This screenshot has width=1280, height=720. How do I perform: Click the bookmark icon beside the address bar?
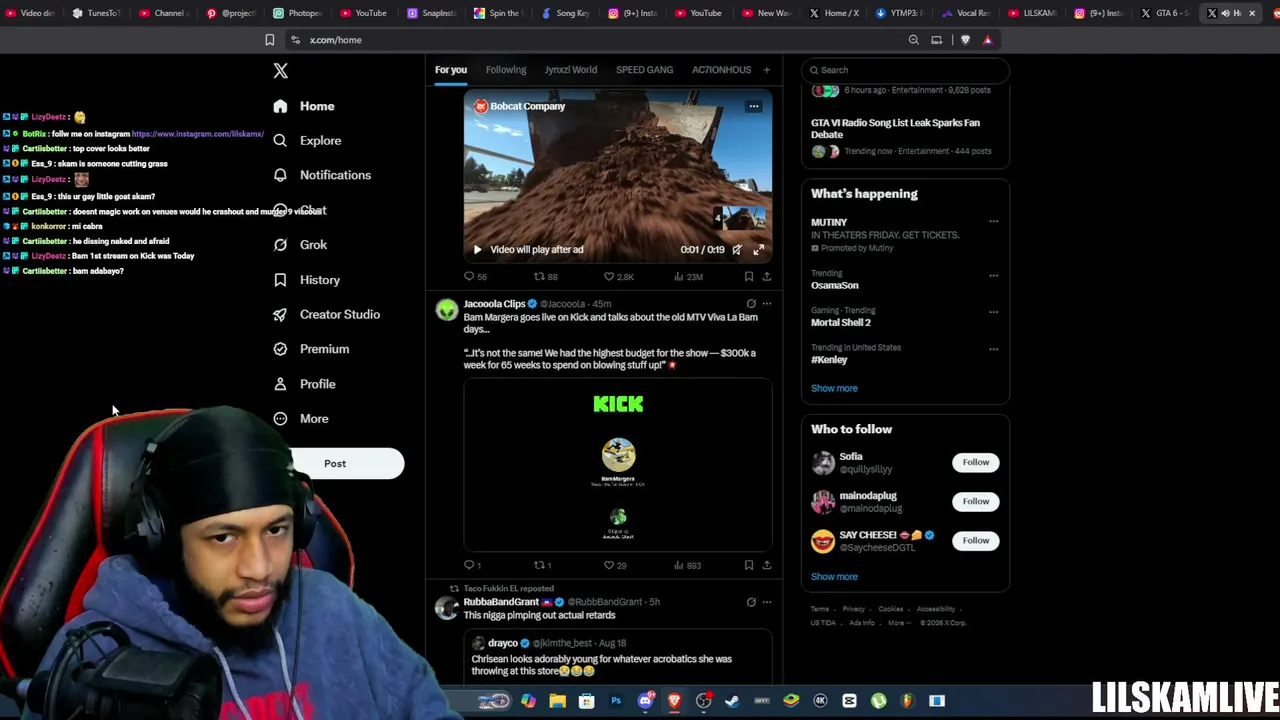[x=269, y=40]
